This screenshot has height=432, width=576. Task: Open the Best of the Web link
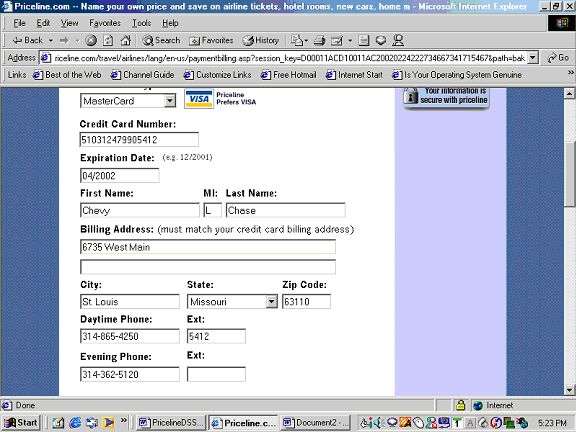[67, 75]
